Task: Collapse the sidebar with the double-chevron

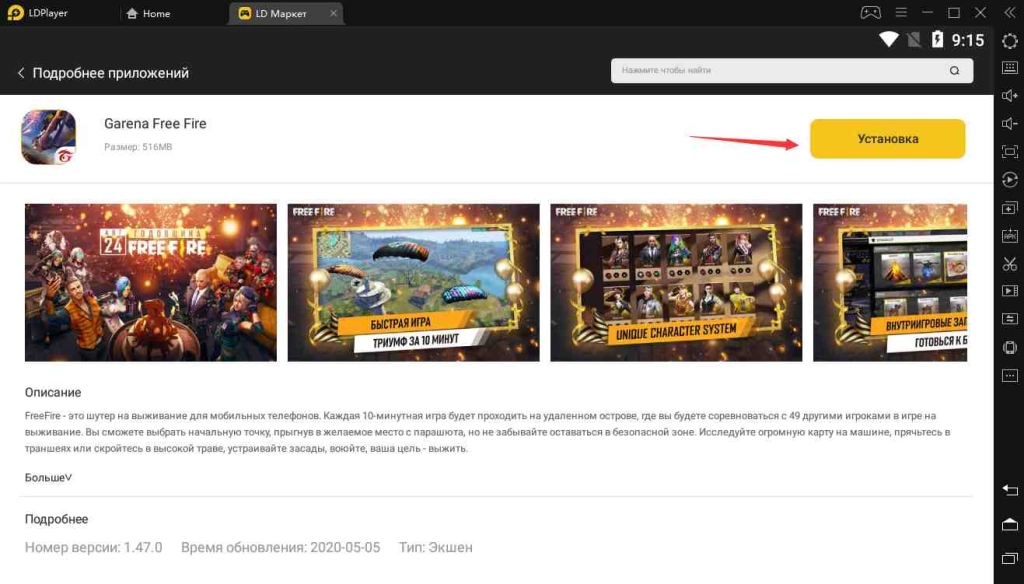Action: pyautogui.click(x=1012, y=12)
